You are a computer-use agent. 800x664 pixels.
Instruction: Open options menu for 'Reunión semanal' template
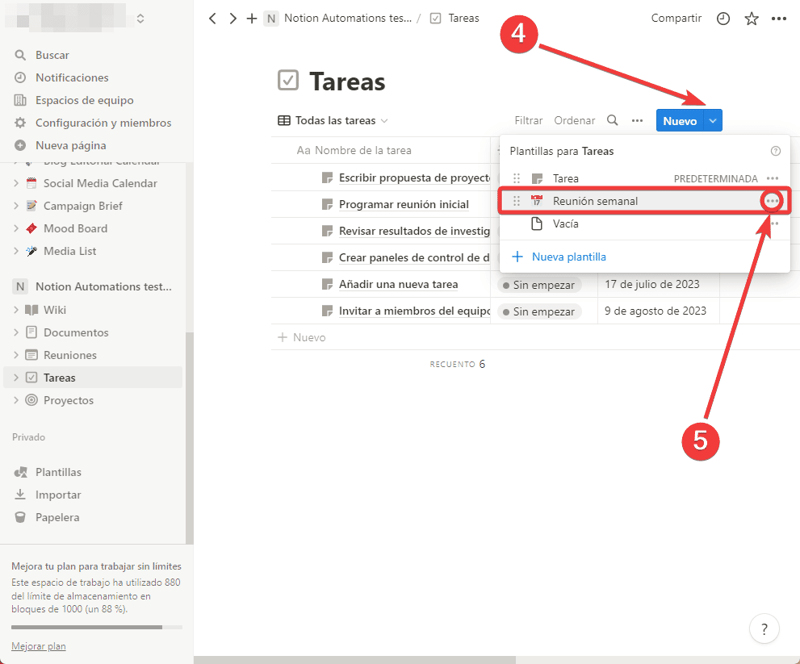click(772, 201)
